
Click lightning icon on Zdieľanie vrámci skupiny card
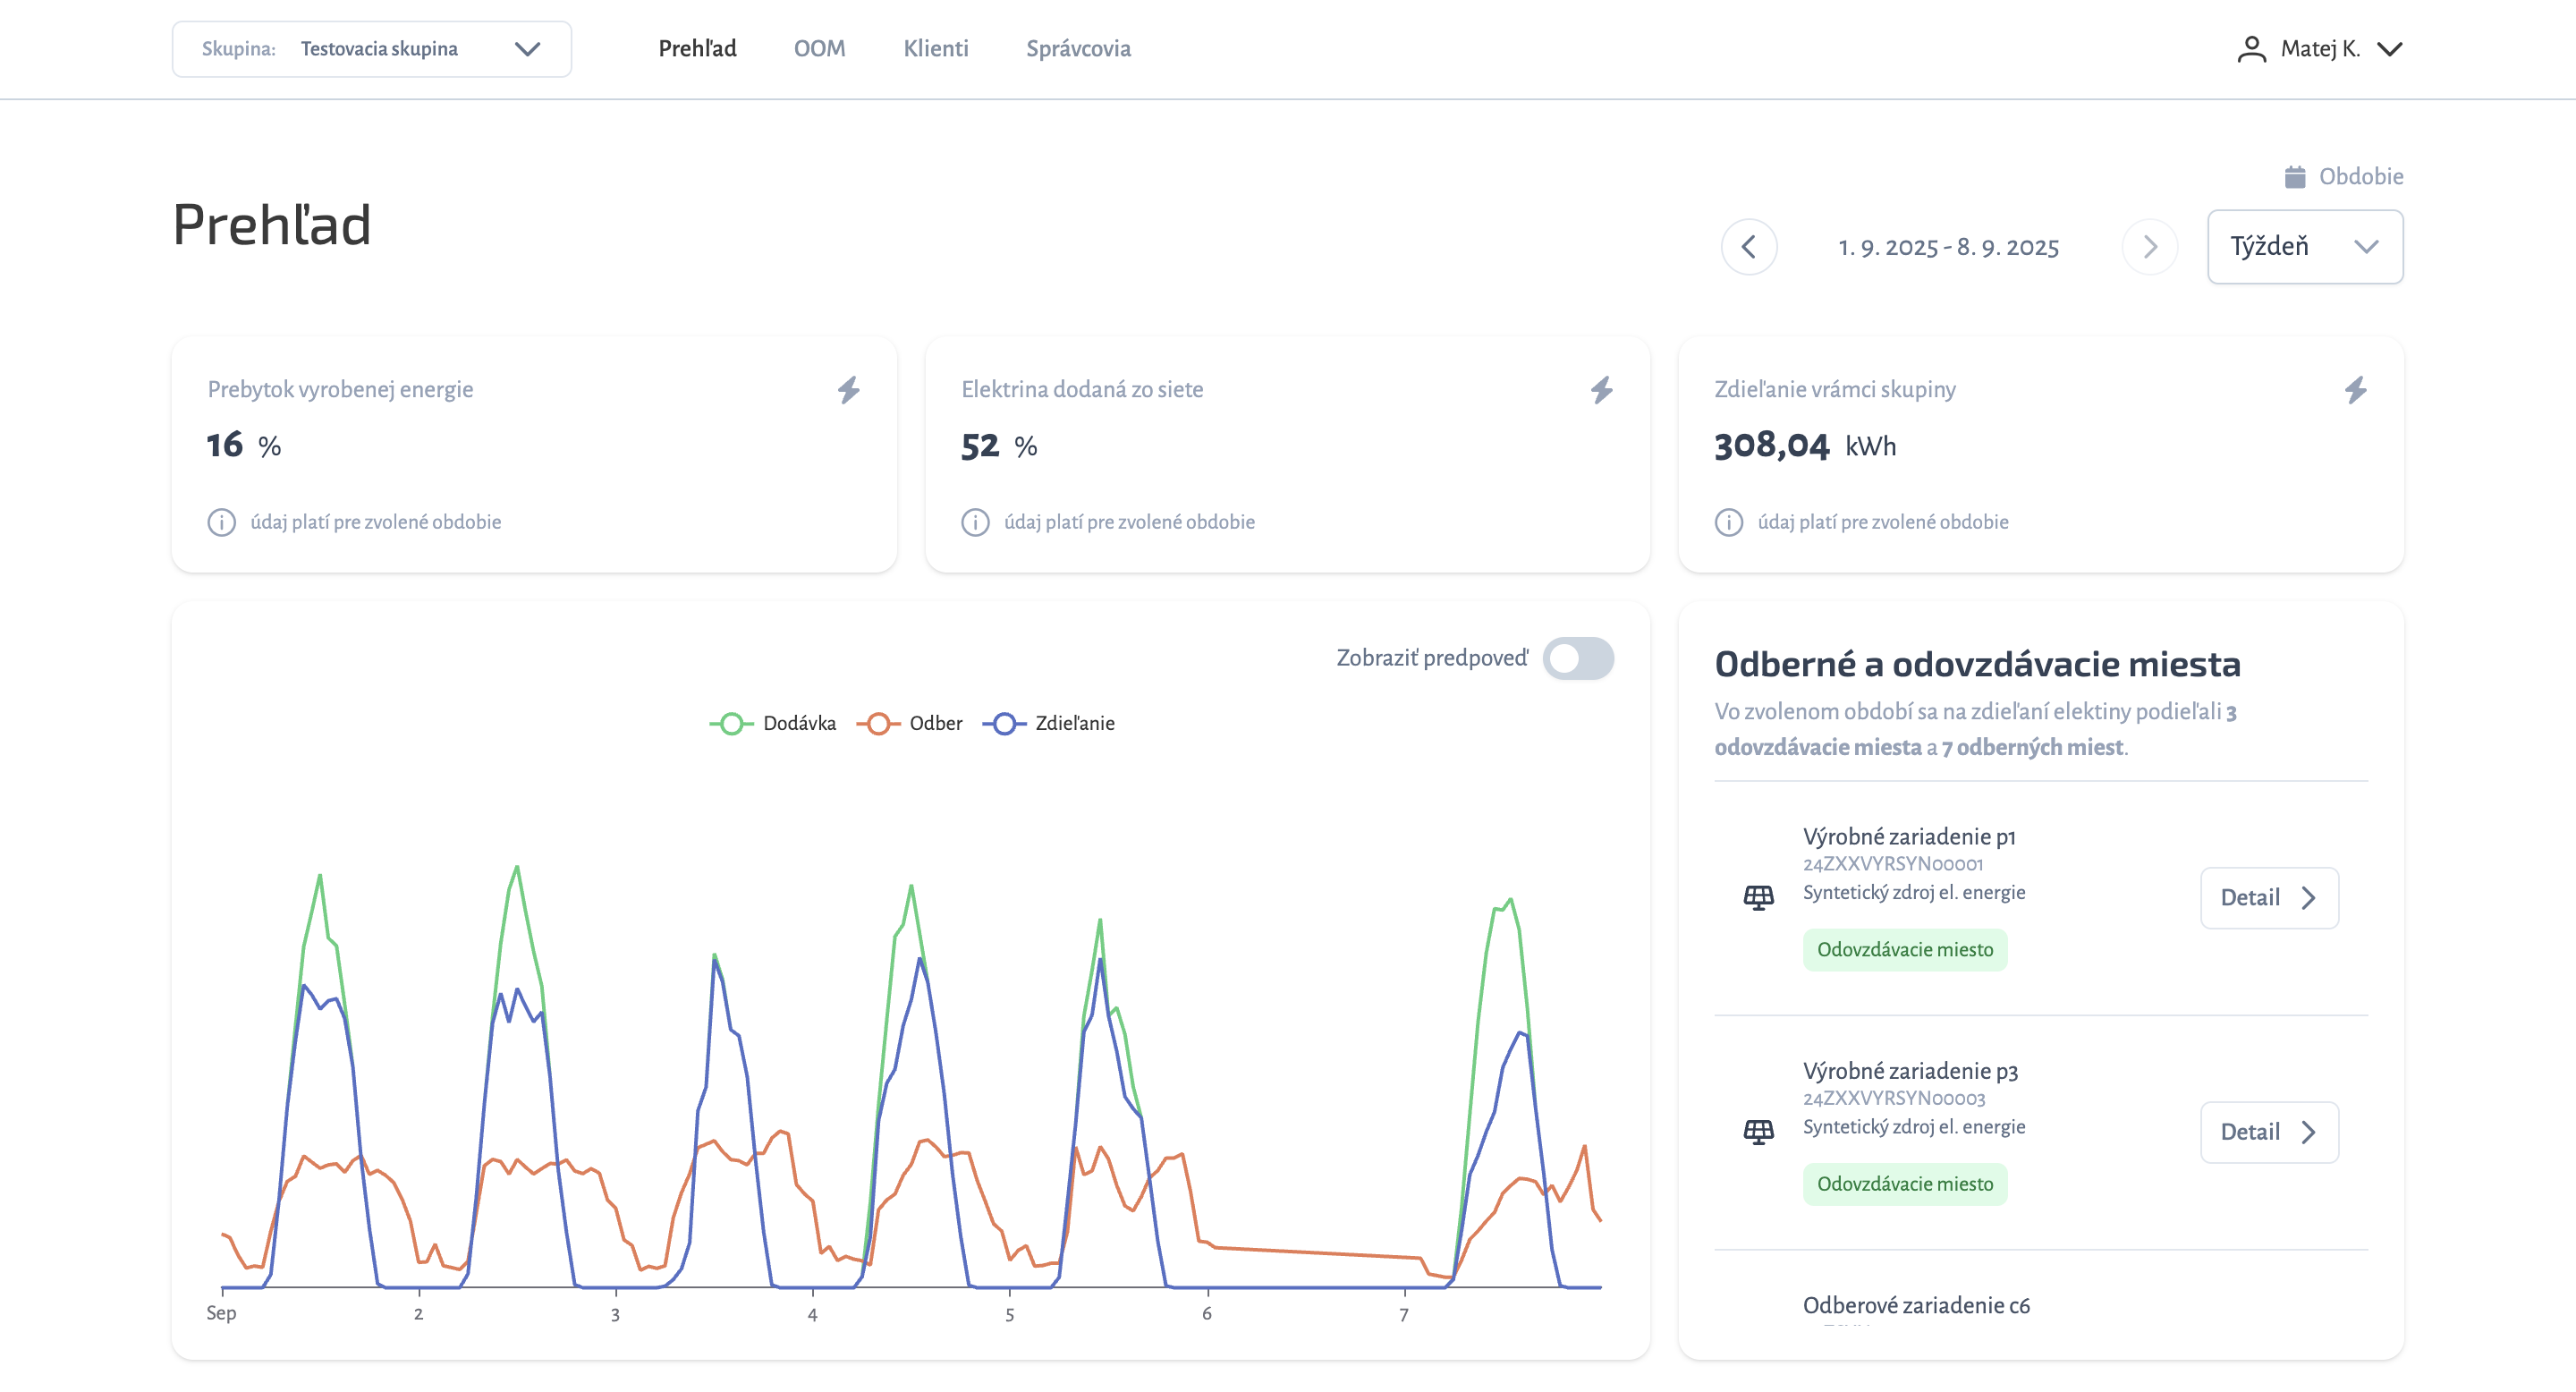pyautogui.click(x=2355, y=390)
